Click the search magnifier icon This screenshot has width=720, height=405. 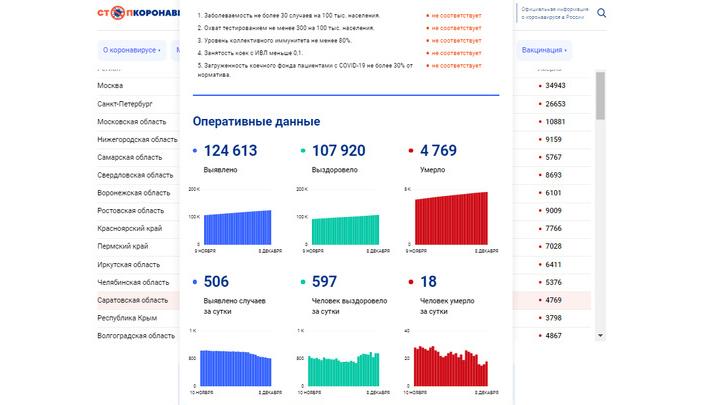coord(601,14)
